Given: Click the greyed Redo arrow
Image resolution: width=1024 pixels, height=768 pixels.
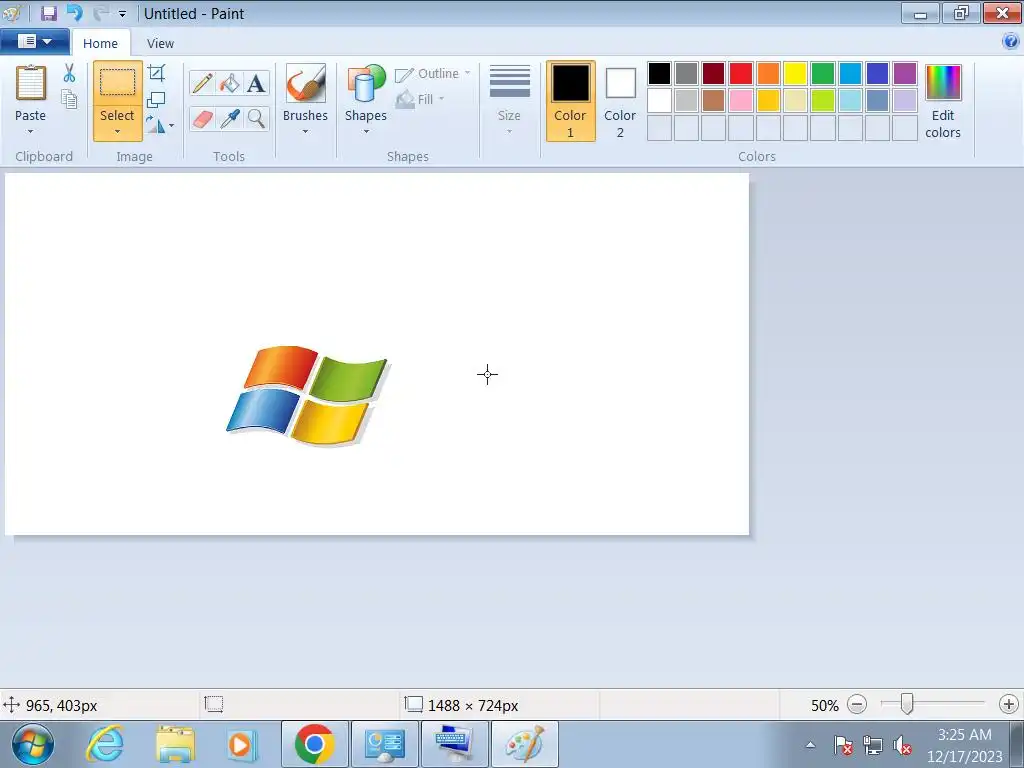Looking at the screenshot, I should tap(100, 13).
